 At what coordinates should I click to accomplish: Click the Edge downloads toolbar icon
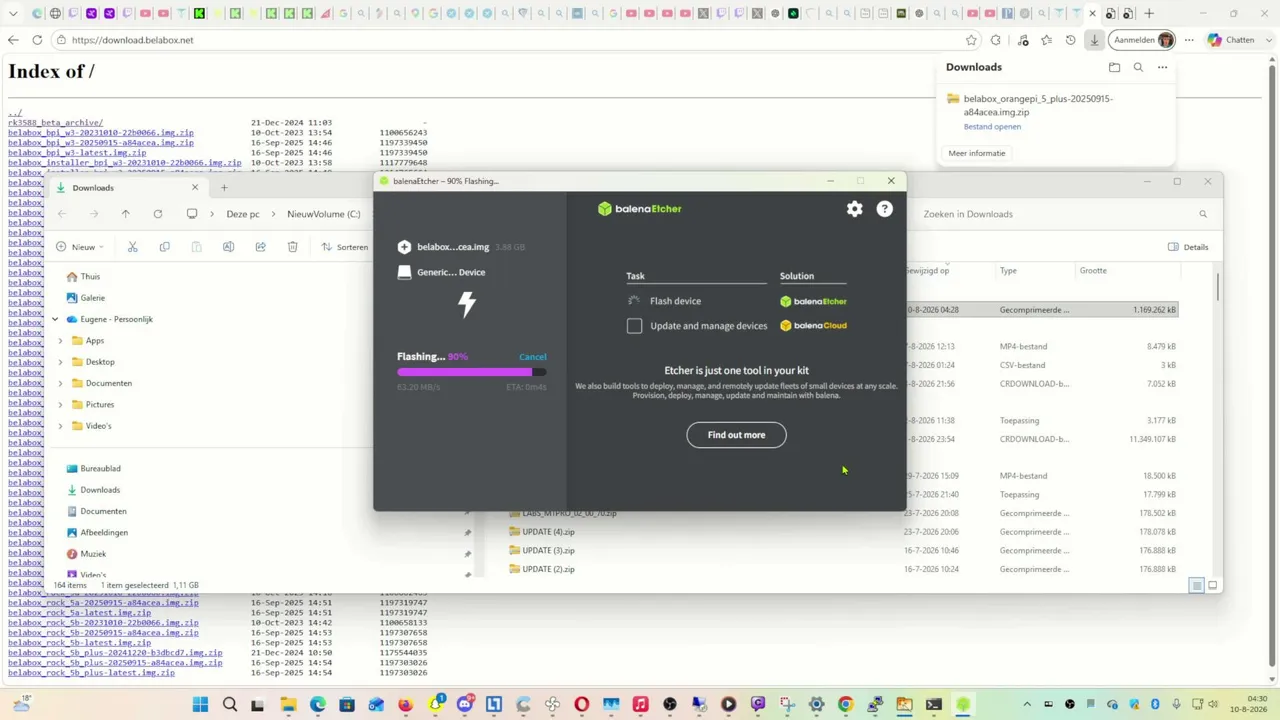click(1094, 40)
